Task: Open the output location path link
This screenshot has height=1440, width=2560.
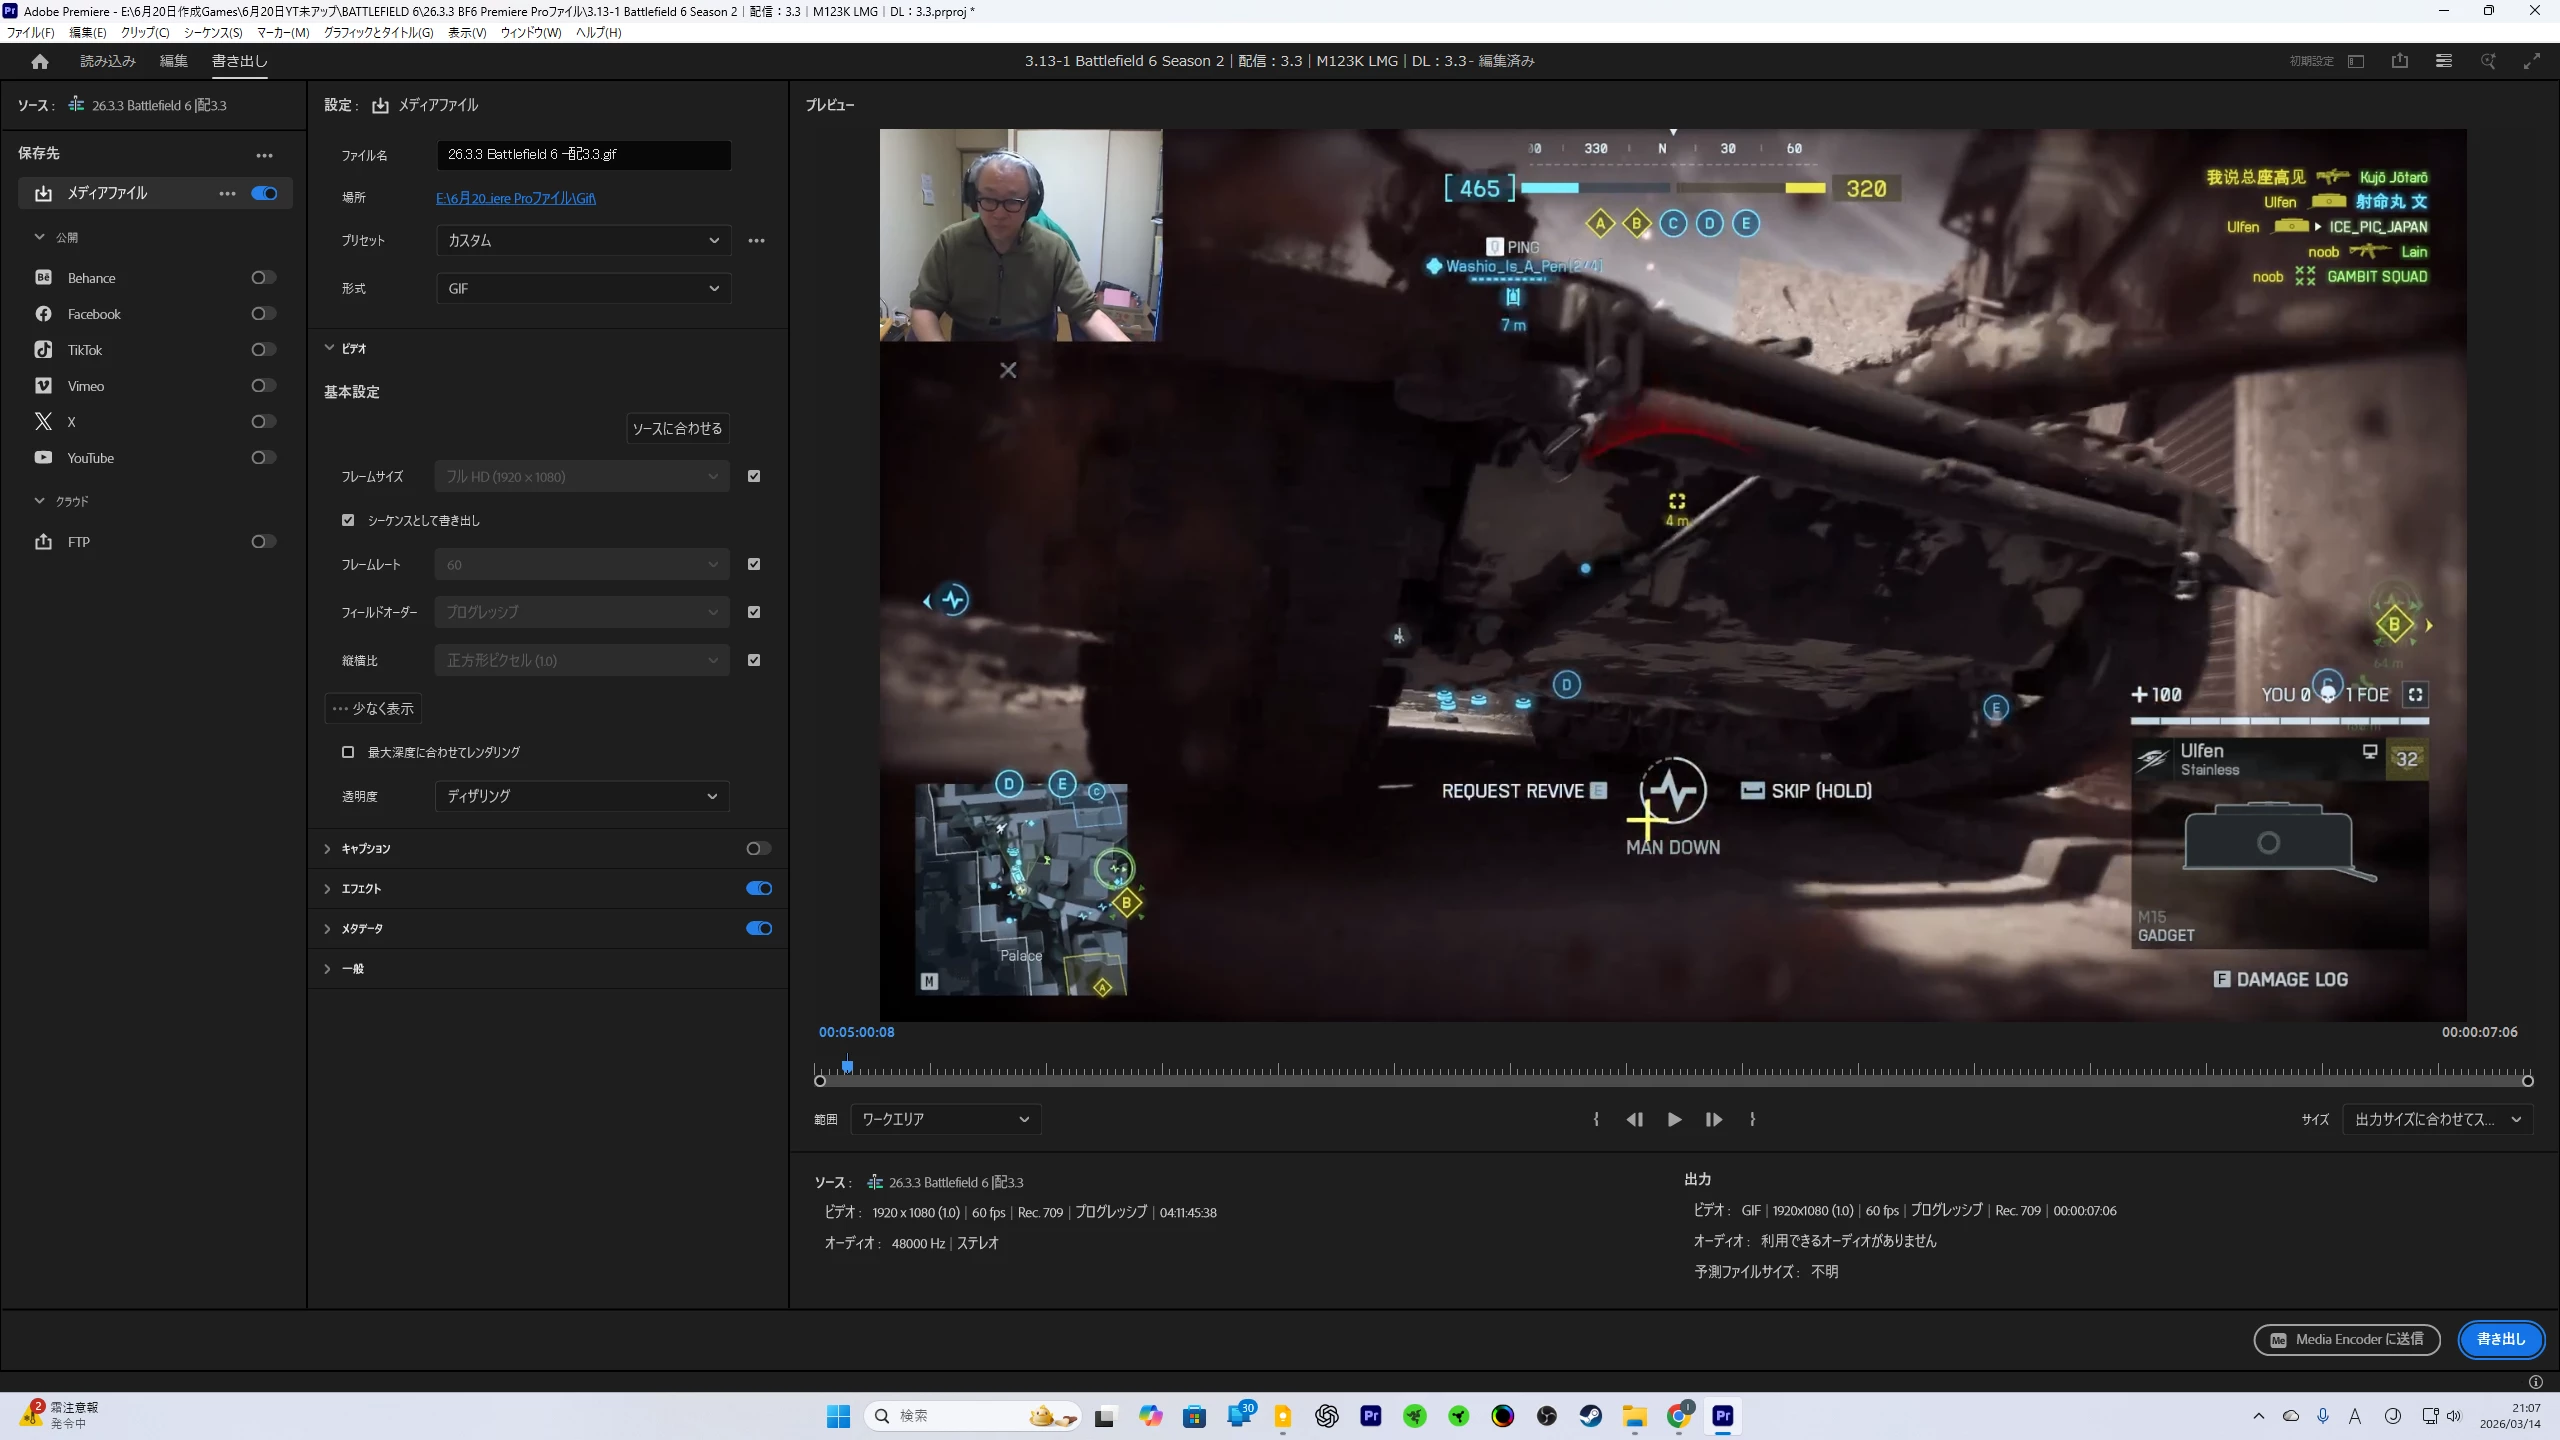Action: click(515, 198)
